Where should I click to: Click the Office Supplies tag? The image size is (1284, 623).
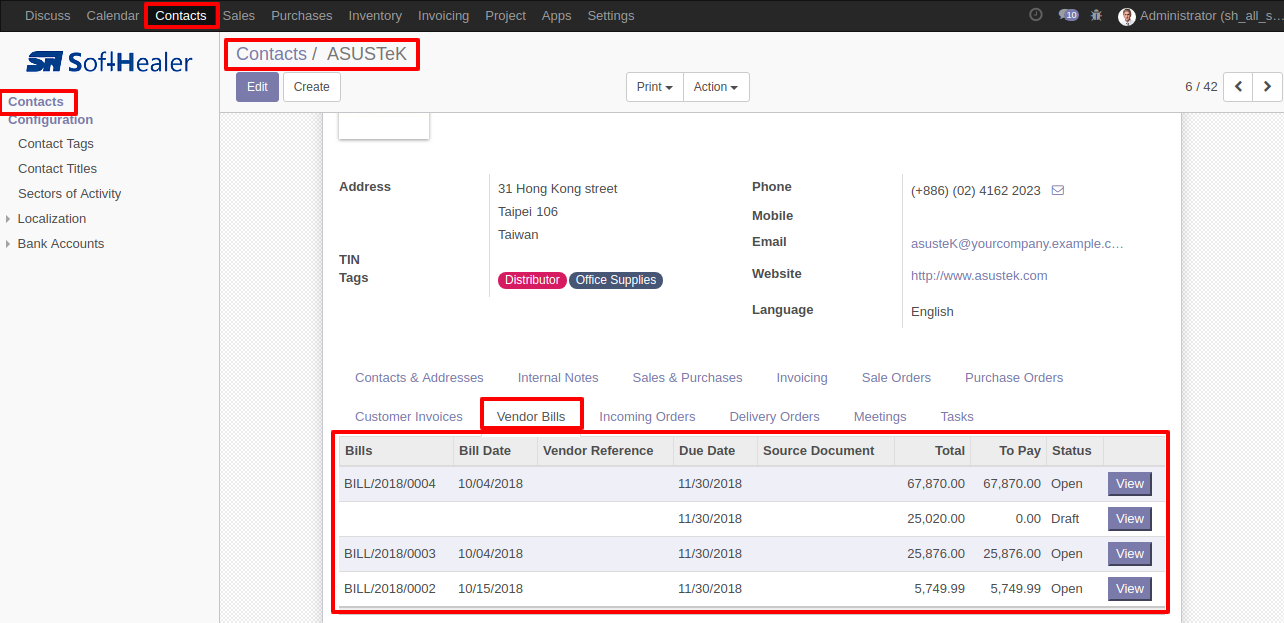tap(616, 281)
